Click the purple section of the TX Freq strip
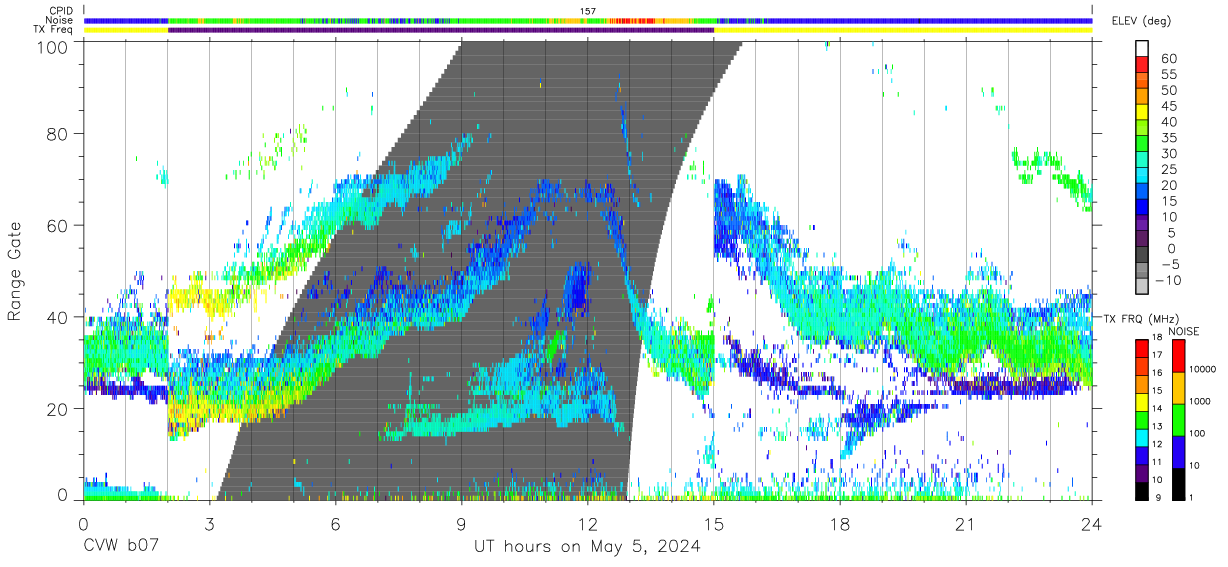 coord(441,30)
